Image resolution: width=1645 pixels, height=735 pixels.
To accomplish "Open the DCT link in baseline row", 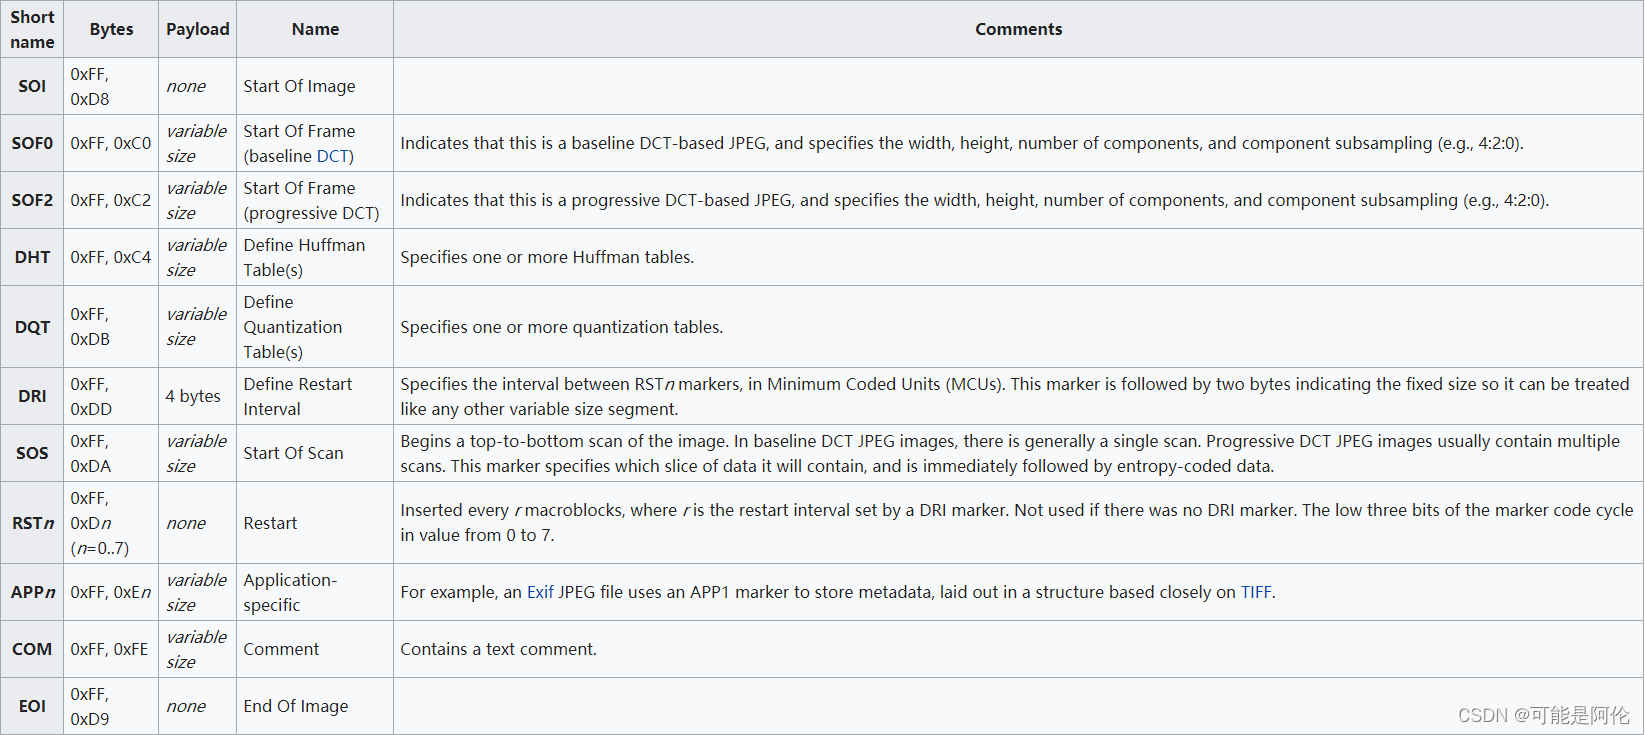I will (x=332, y=156).
